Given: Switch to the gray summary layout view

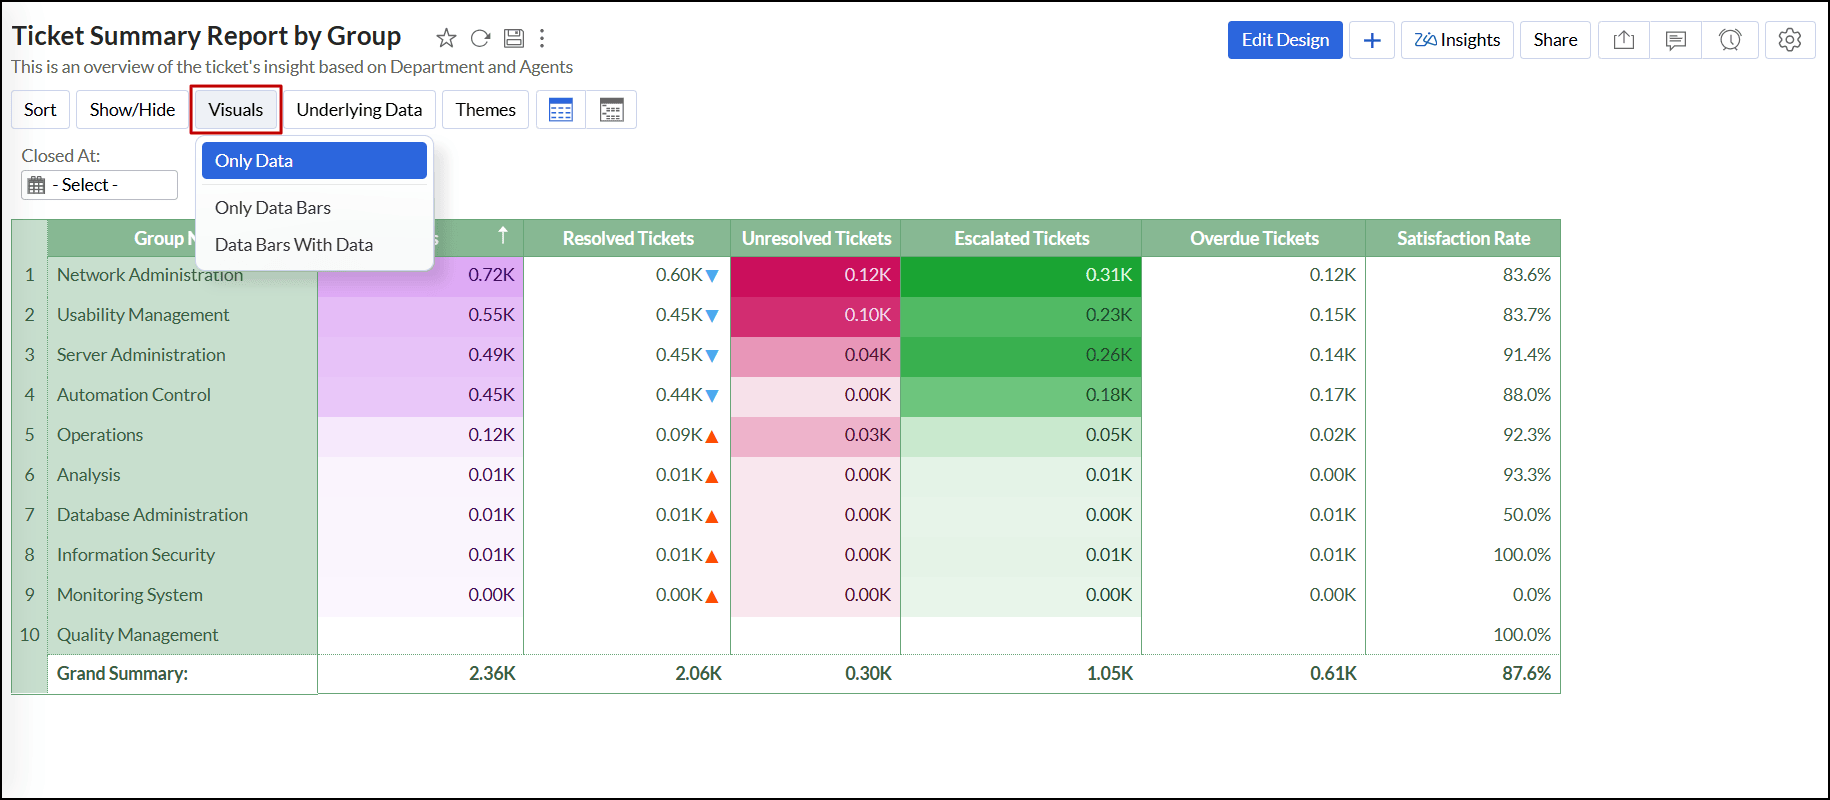Looking at the screenshot, I should [611, 110].
